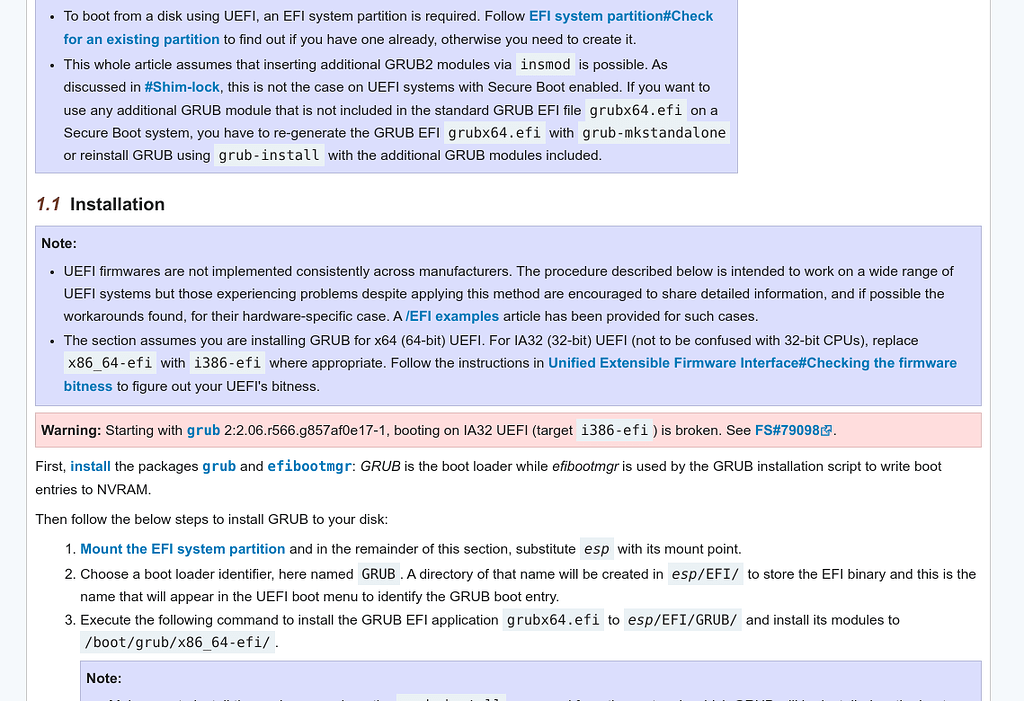The width and height of the screenshot is (1024, 701).
Task: Click the grub-install code snippet
Action: [x=268, y=155]
